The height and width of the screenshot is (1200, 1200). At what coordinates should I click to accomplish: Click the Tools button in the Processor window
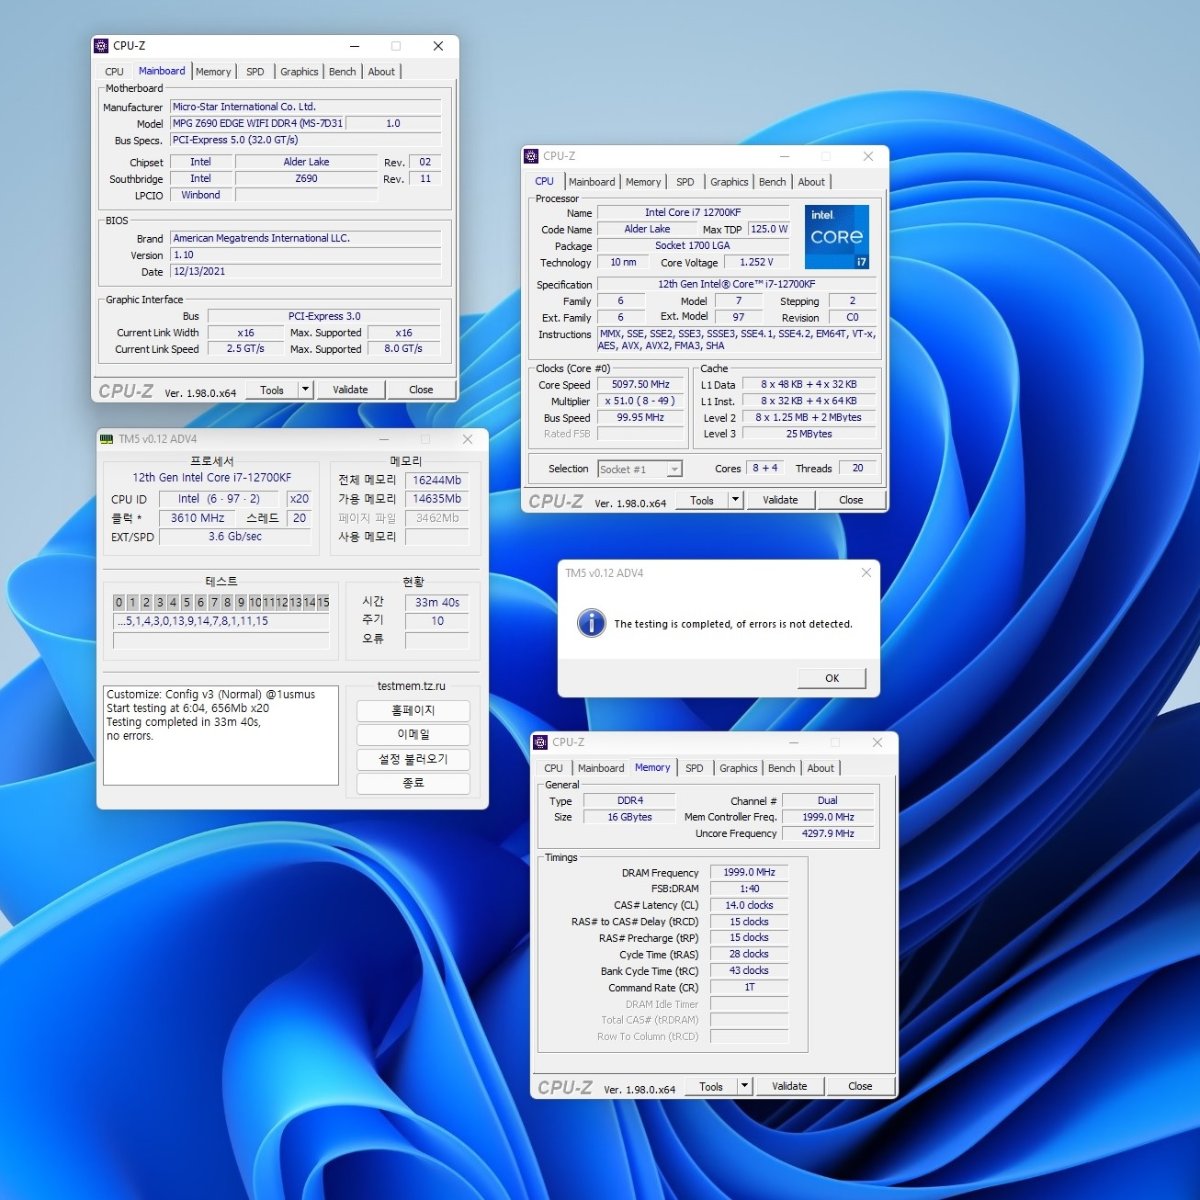point(702,500)
